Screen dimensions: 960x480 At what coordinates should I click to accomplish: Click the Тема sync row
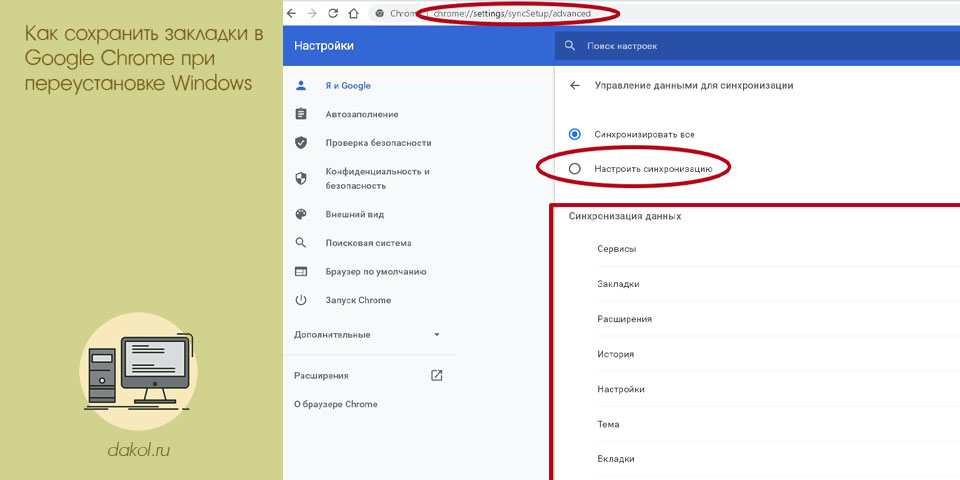pos(779,424)
